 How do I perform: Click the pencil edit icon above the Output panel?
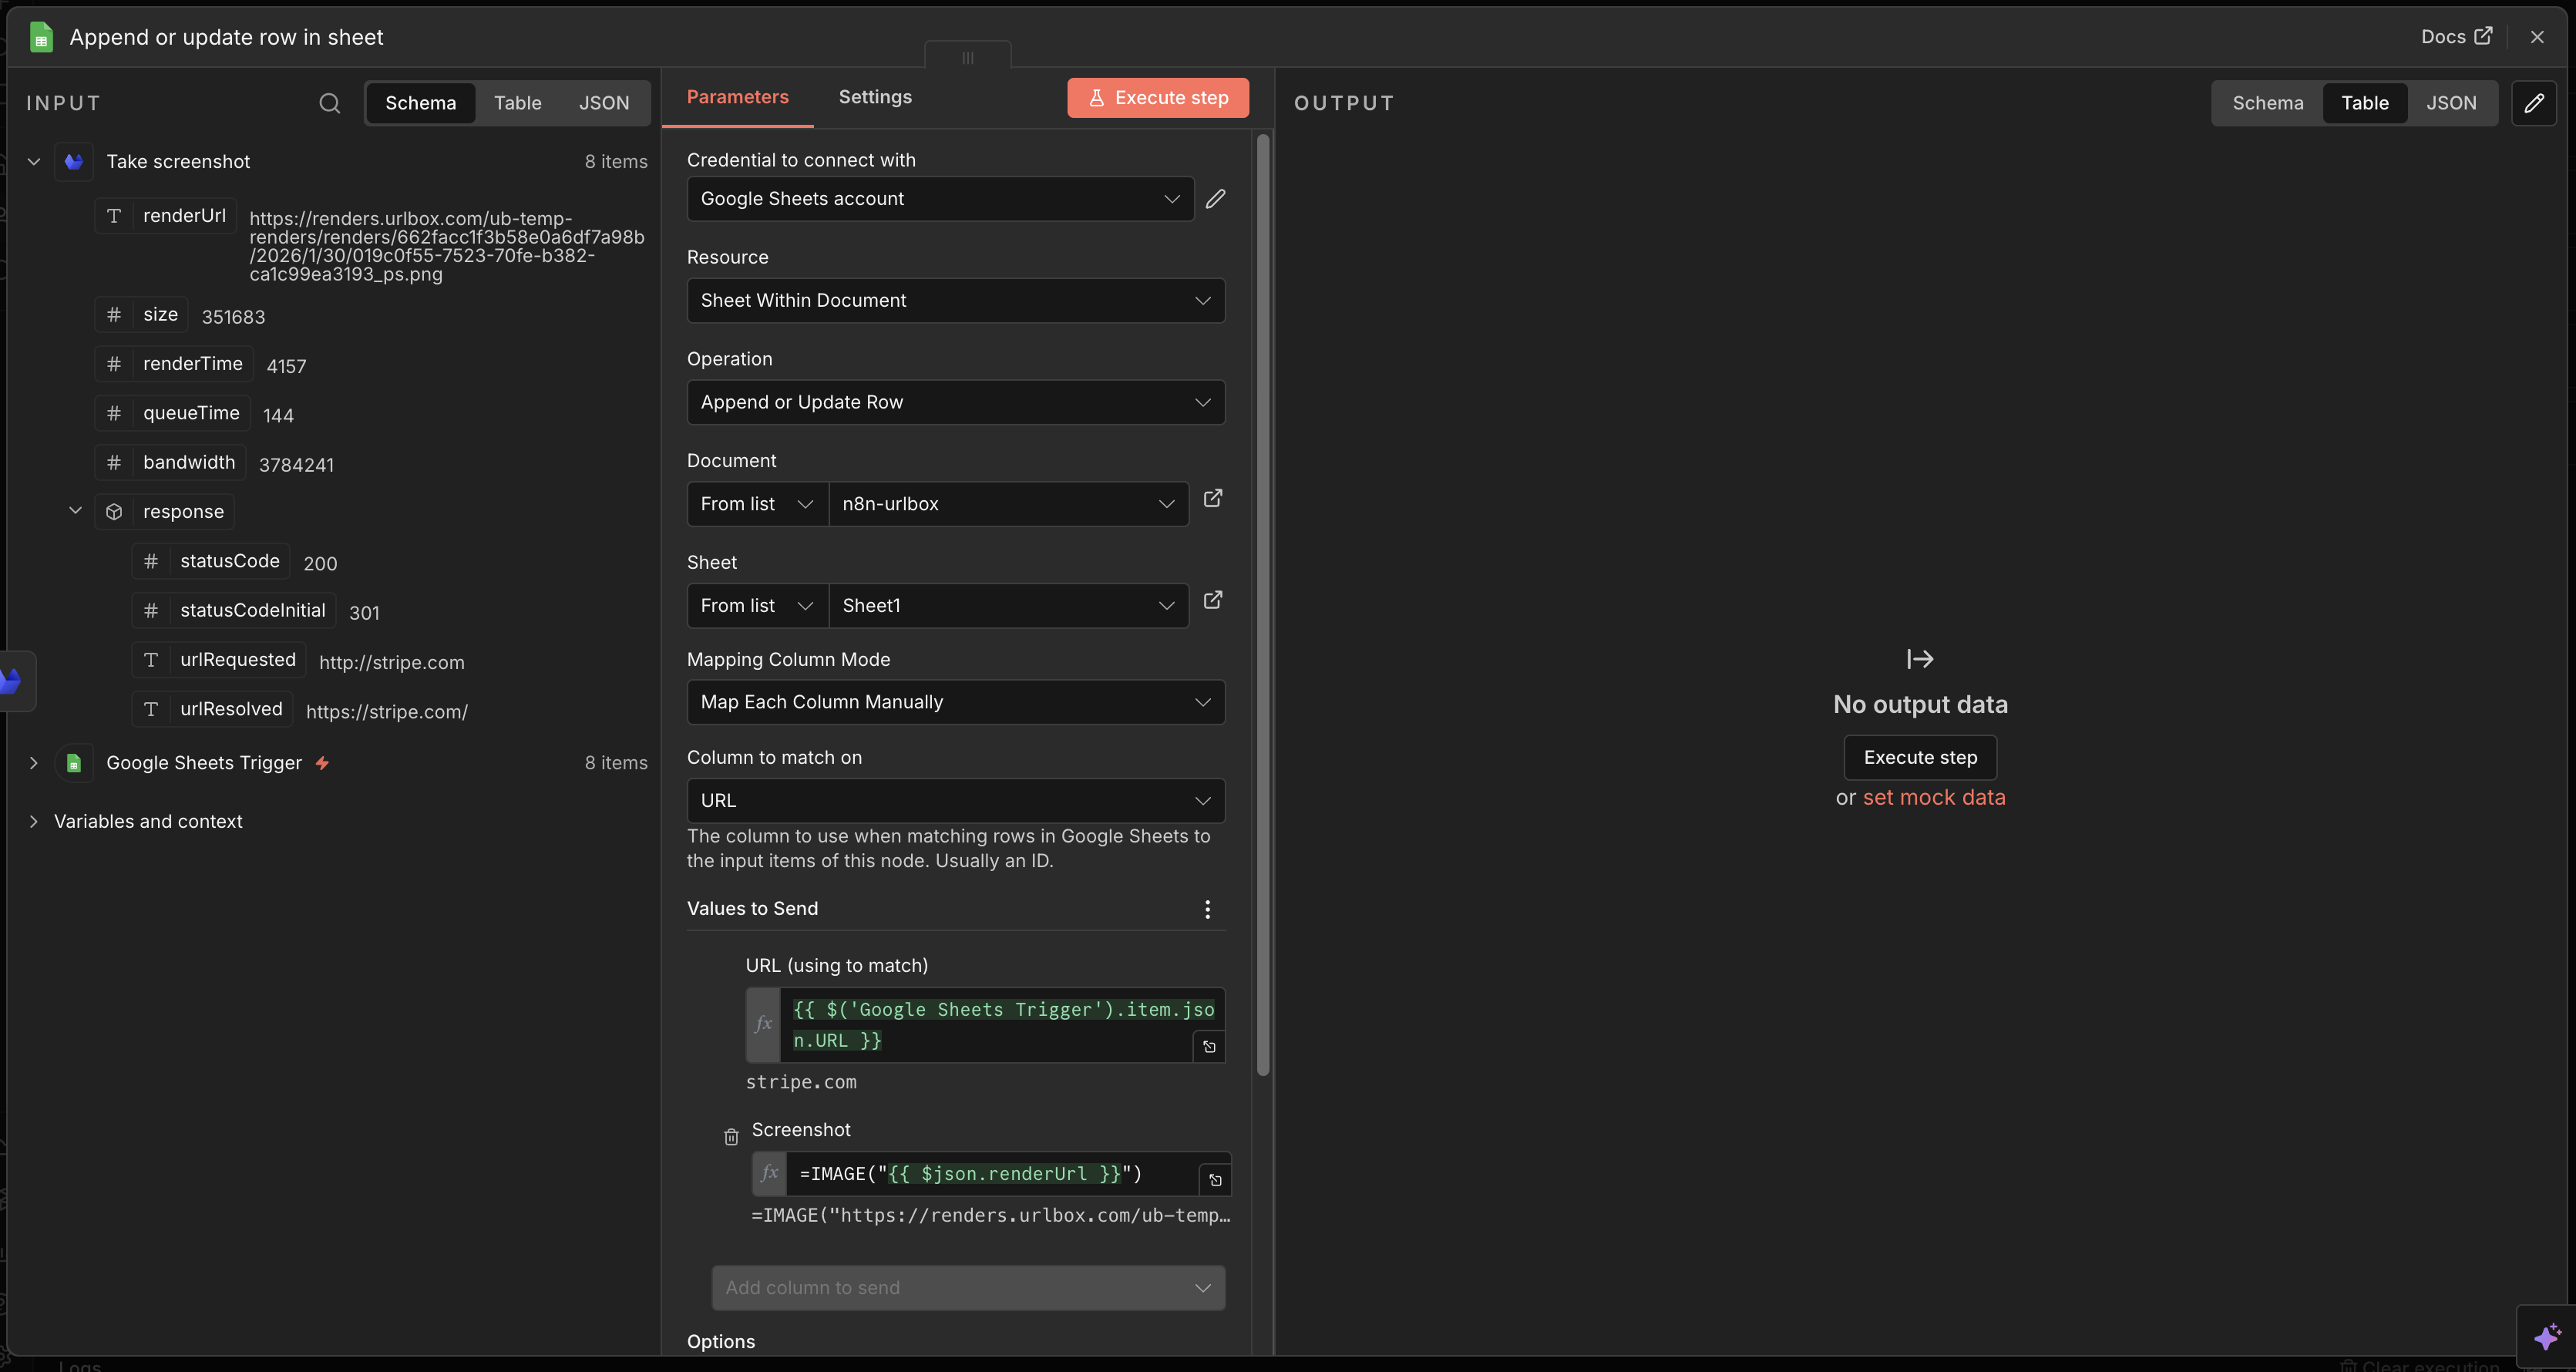pos(2536,102)
